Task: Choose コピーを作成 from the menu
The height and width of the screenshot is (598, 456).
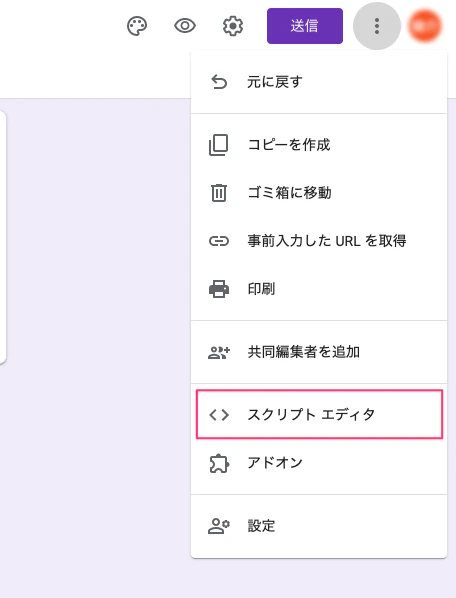Action: click(319, 145)
